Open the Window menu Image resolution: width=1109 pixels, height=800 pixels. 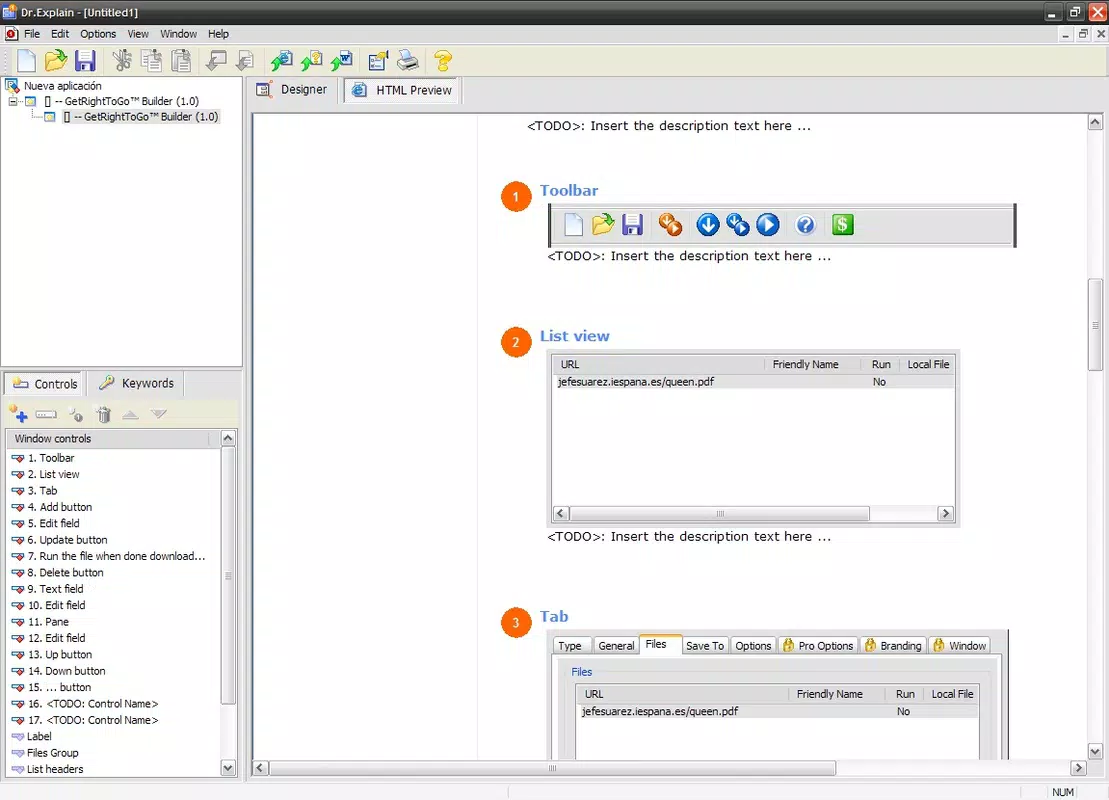[178, 34]
